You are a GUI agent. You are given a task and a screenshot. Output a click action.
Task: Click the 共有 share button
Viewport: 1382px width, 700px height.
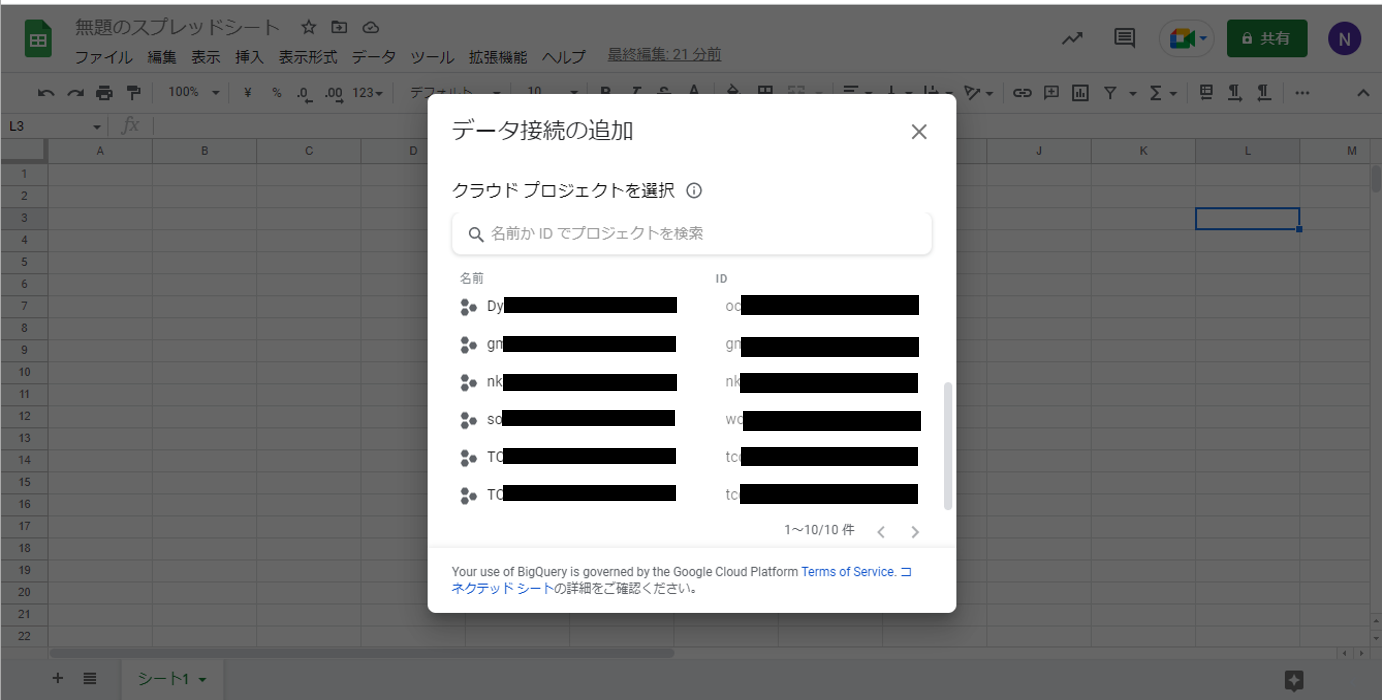coord(1266,39)
